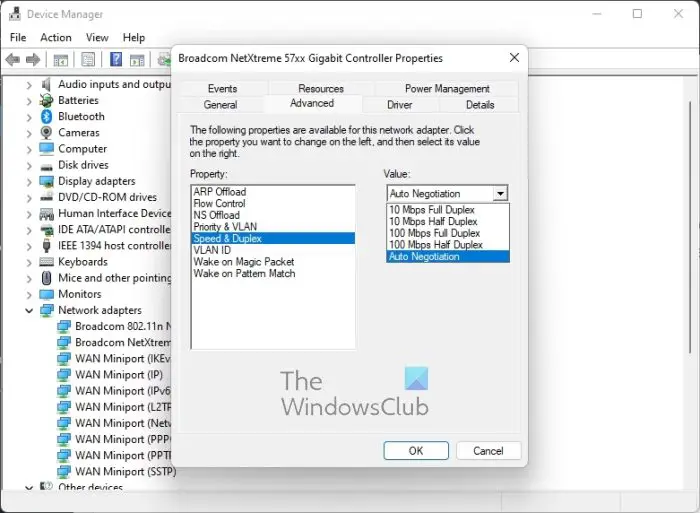The image size is (700, 513).
Task: Open the Help menu
Action: (x=133, y=38)
